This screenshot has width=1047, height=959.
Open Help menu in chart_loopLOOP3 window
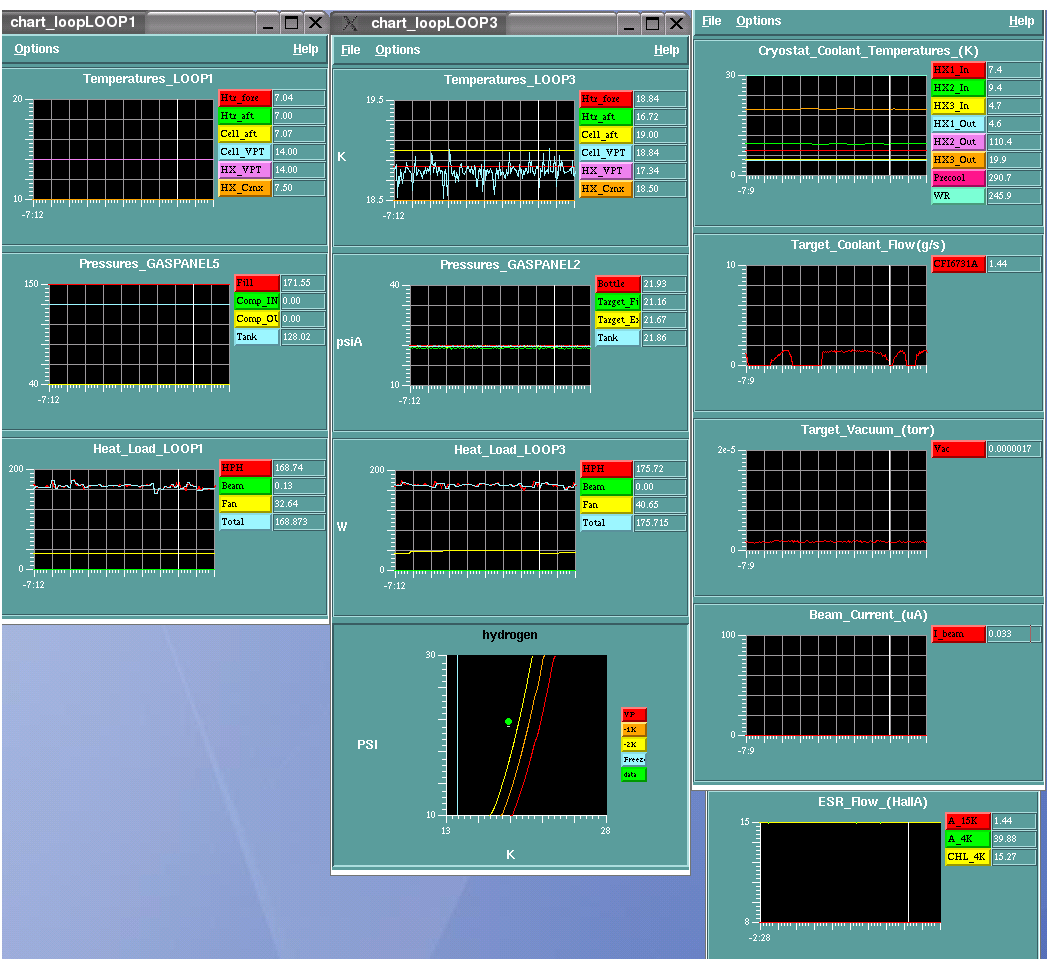[666, 50]
